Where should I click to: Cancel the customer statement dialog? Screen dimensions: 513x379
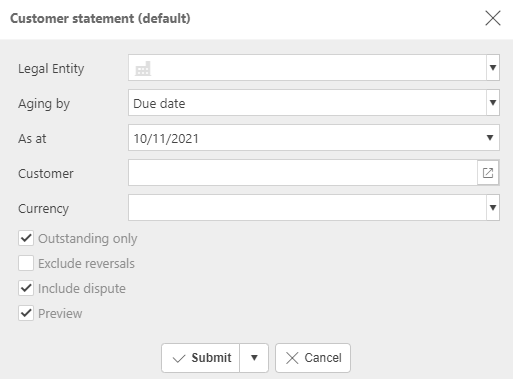coord(313,358)
